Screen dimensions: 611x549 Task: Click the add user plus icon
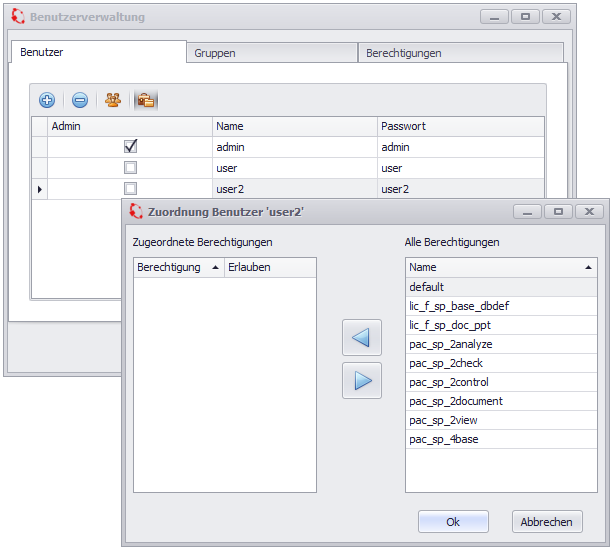point(47,100)
